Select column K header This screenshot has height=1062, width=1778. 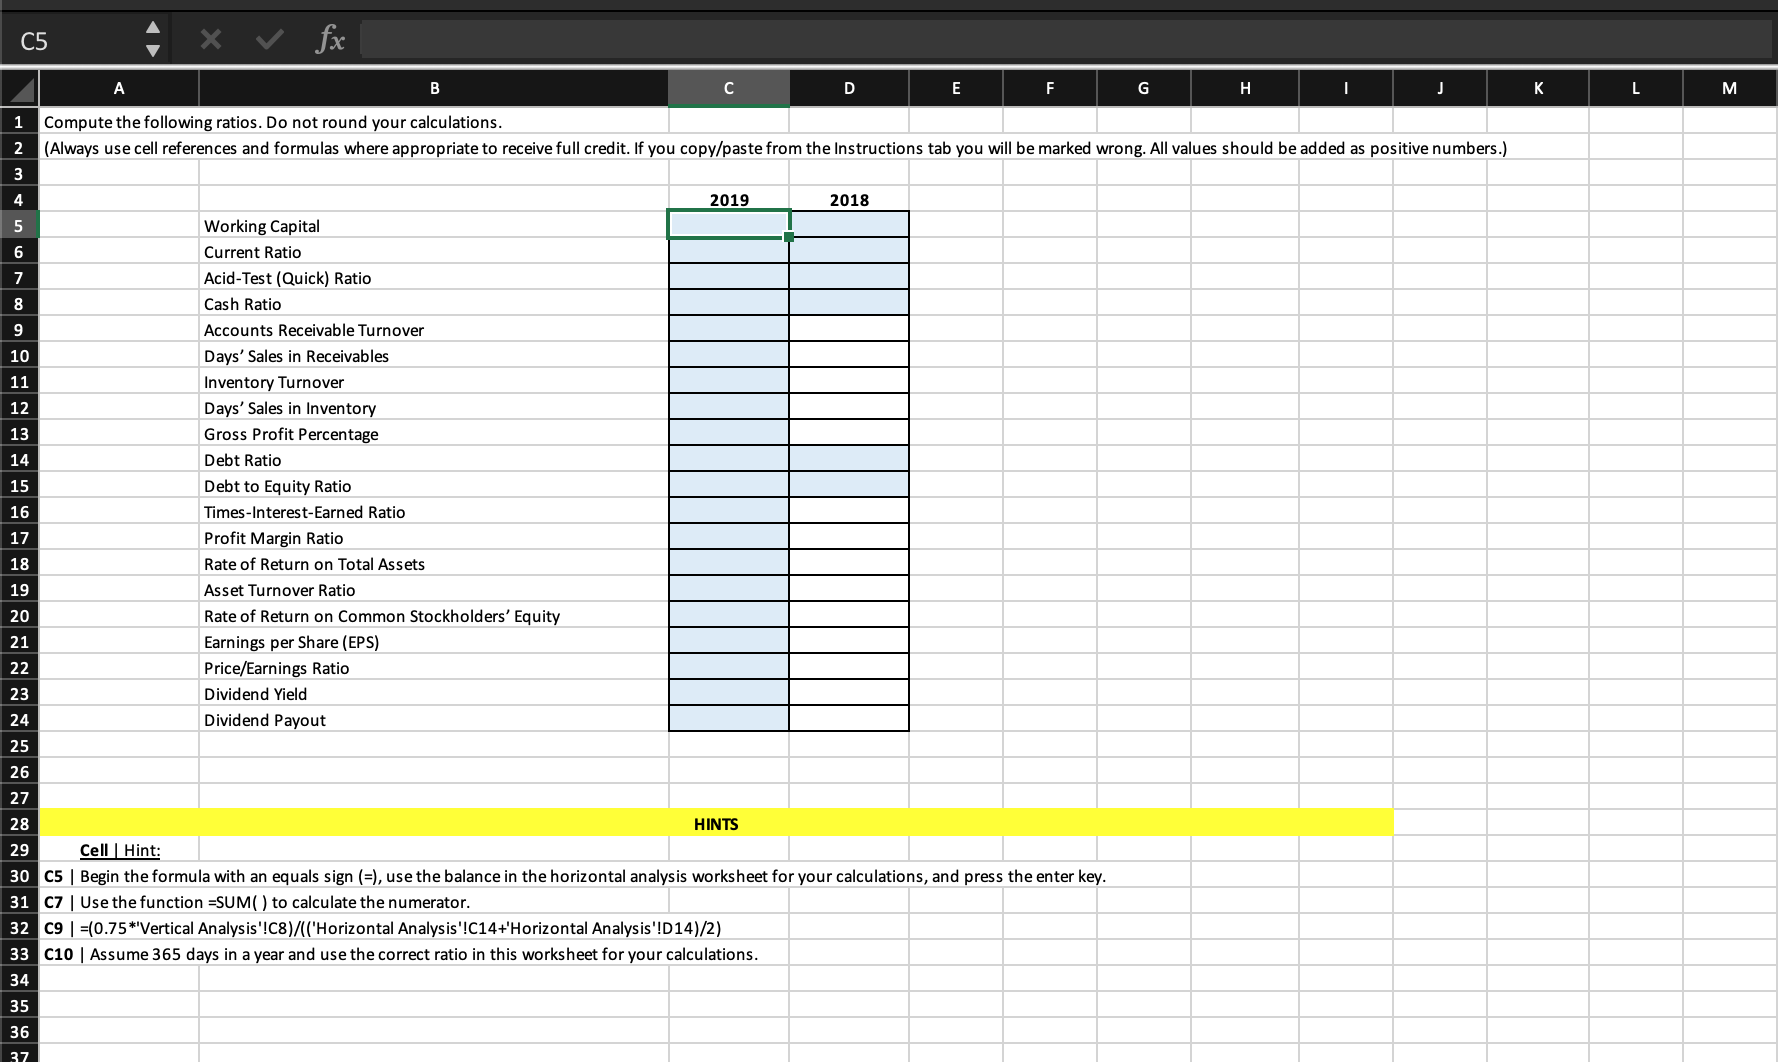coord(1538,88)
